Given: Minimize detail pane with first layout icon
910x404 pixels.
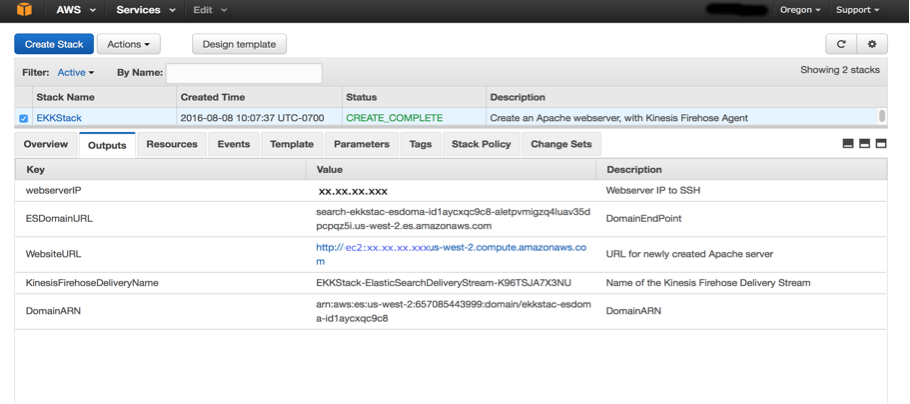Looking at the screenshot, I should tap(848, 143).
